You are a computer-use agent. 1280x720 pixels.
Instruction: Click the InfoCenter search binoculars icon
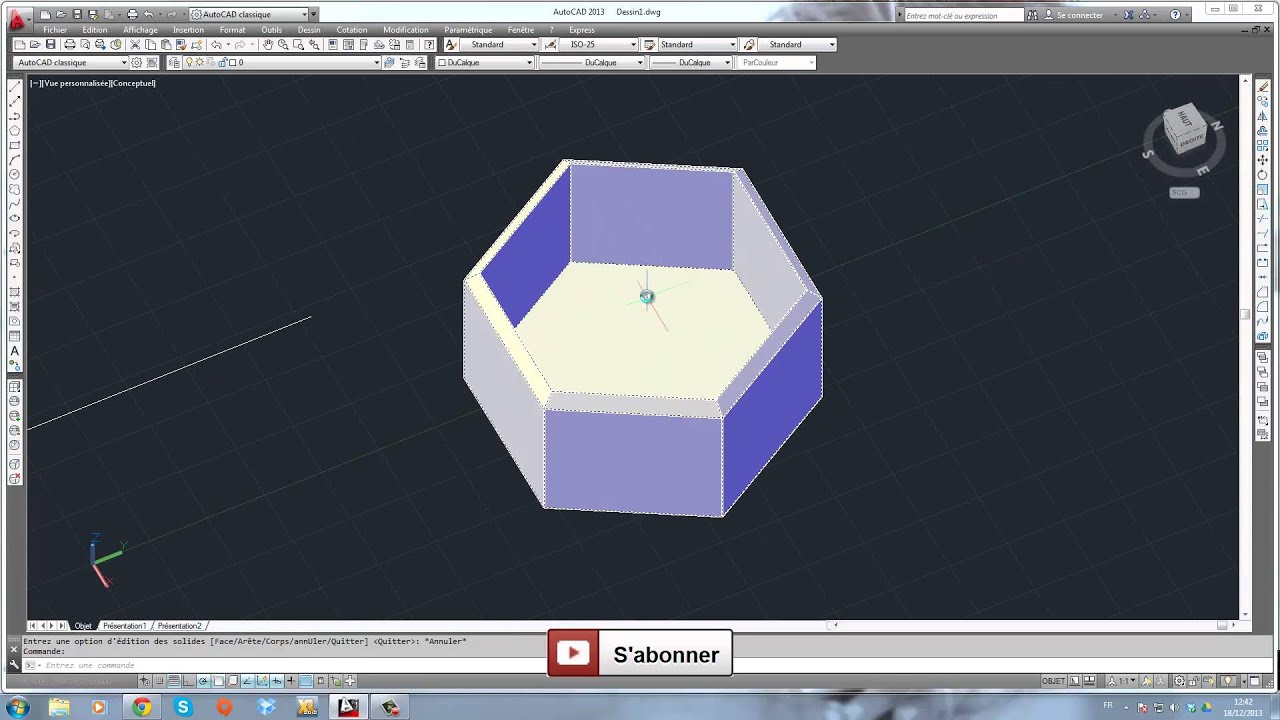click(x=1034, y=15)
